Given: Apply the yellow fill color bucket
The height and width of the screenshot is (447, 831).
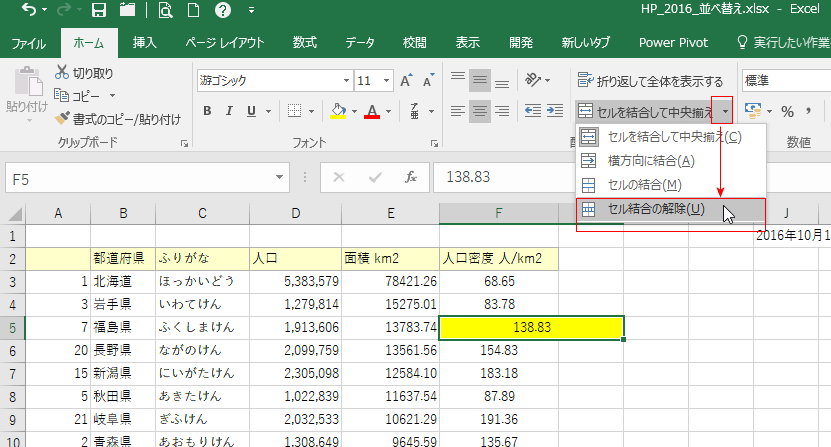Looking at the screenshot, I should 338,111.
